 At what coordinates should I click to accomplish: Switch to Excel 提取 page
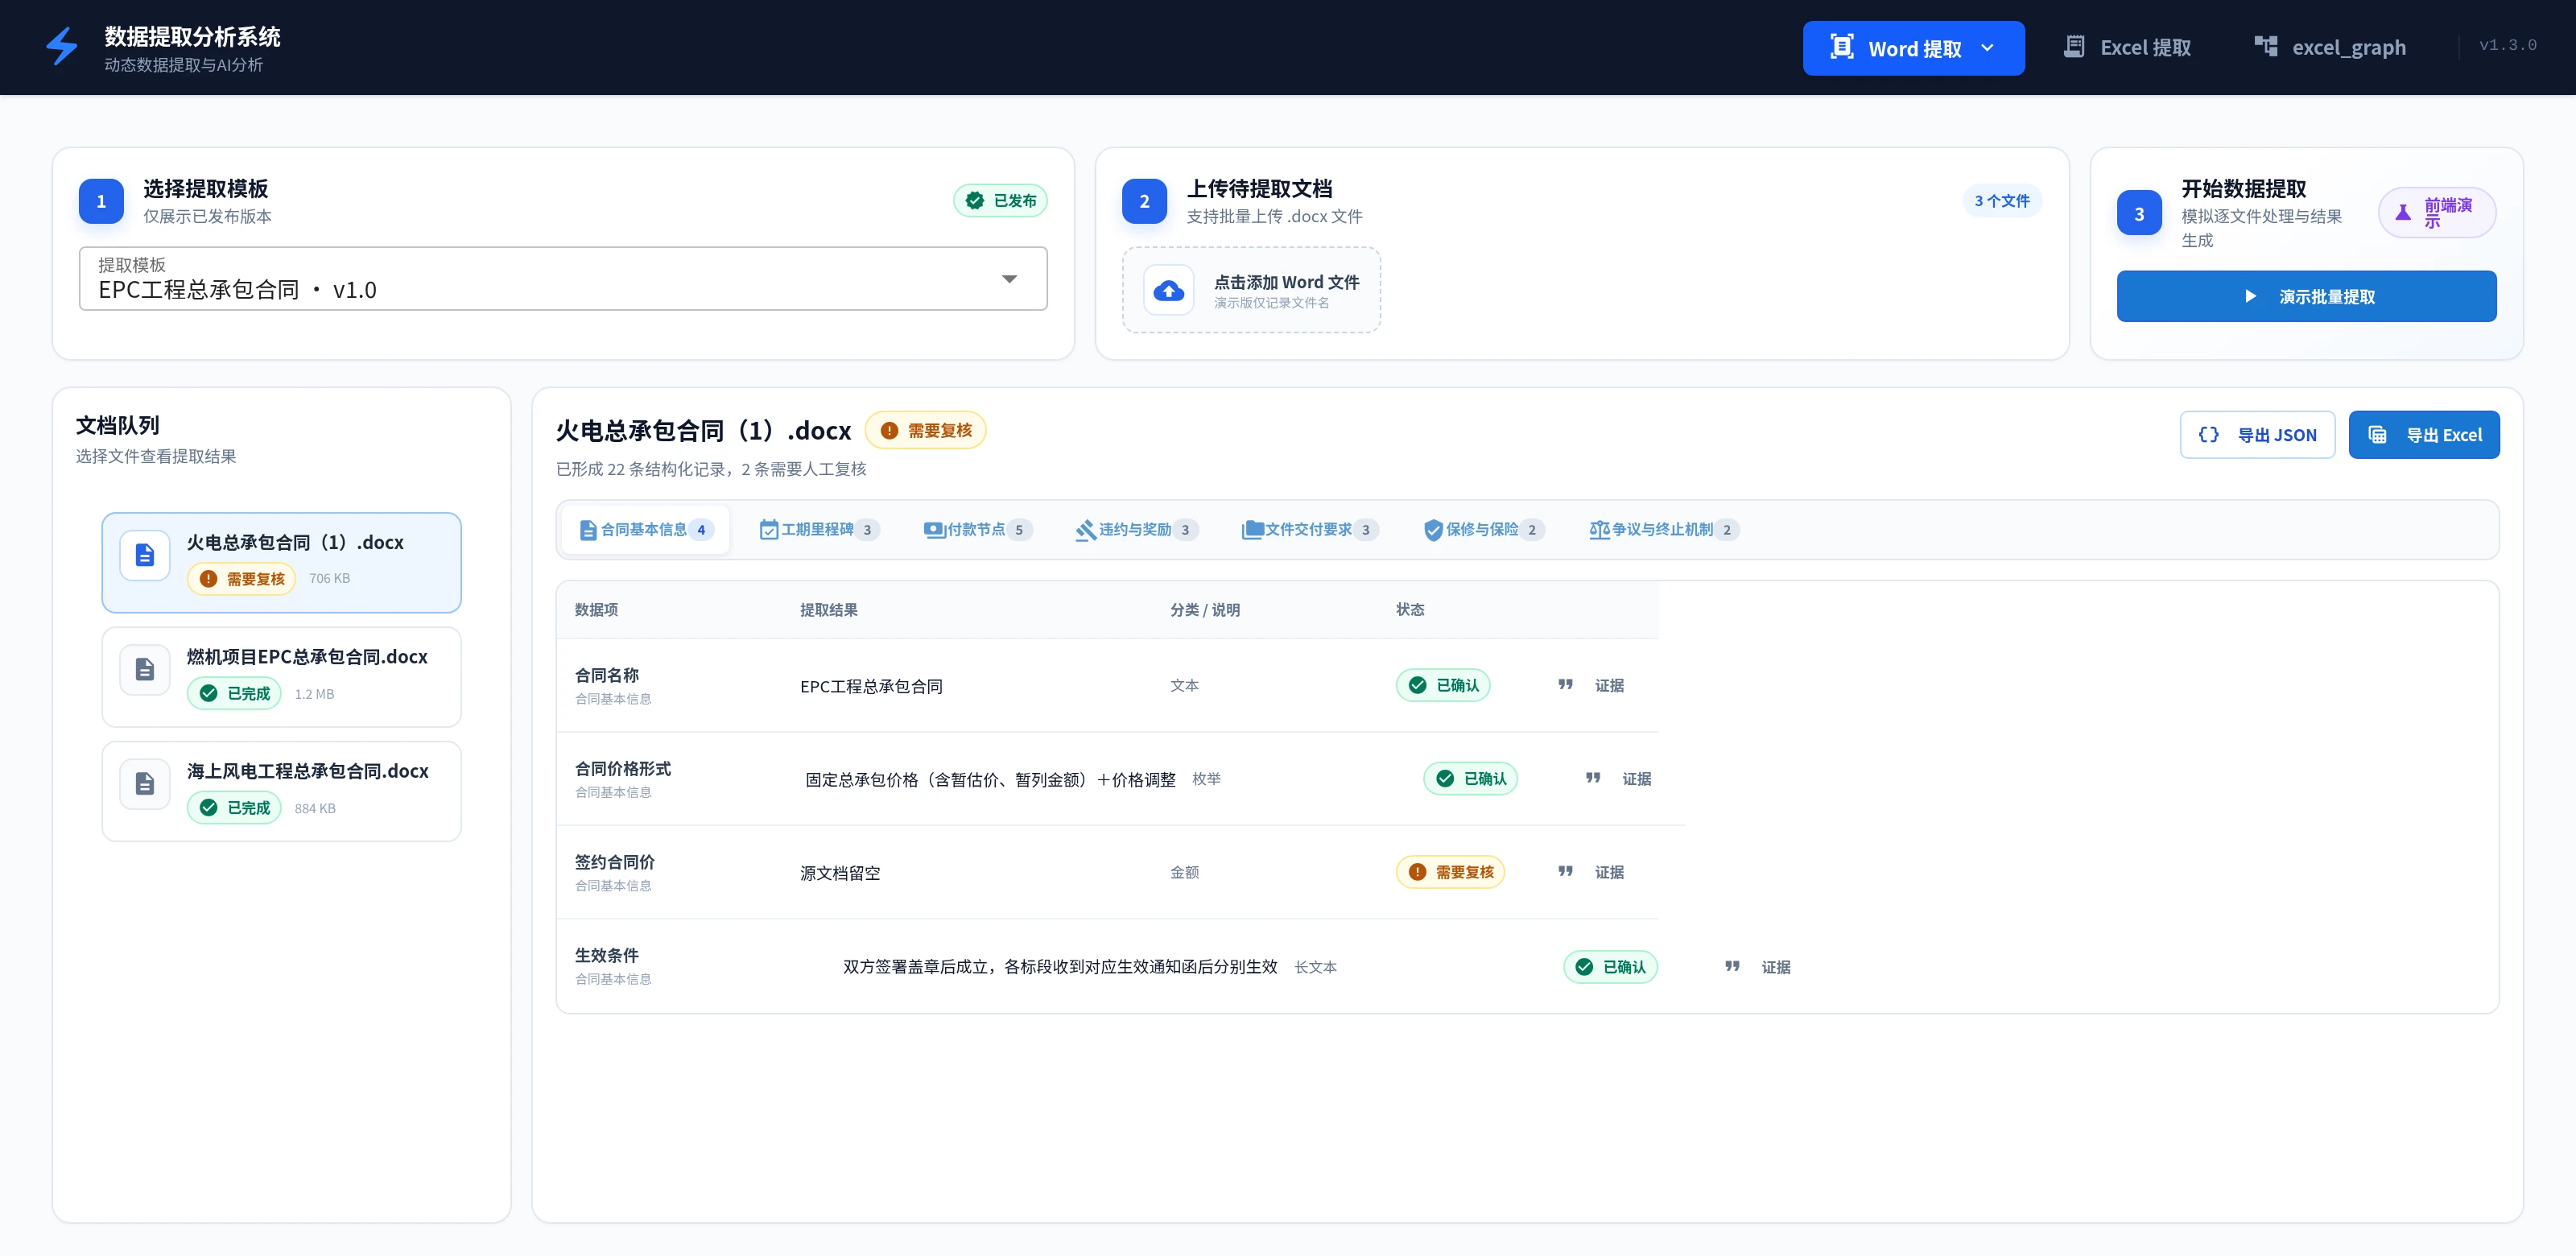click(x=2127, y=47)
